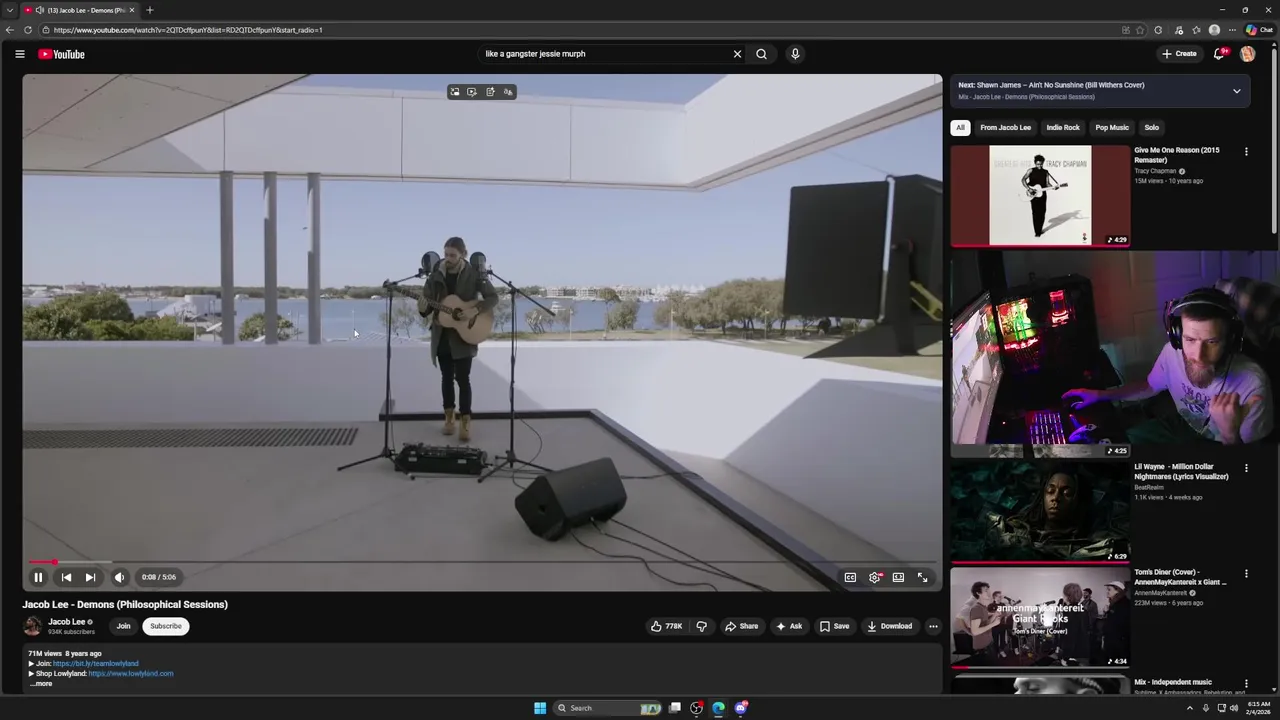Select From Jacob Lee filter chip
This screenshot has height=720, width=1280.
tap(1005, 128)
